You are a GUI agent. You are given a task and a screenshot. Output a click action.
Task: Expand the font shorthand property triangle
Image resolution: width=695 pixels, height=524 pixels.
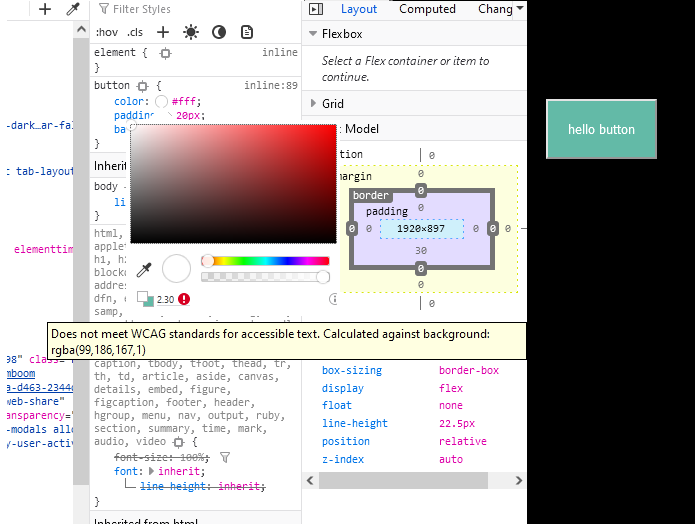click(x=151, y=471)
